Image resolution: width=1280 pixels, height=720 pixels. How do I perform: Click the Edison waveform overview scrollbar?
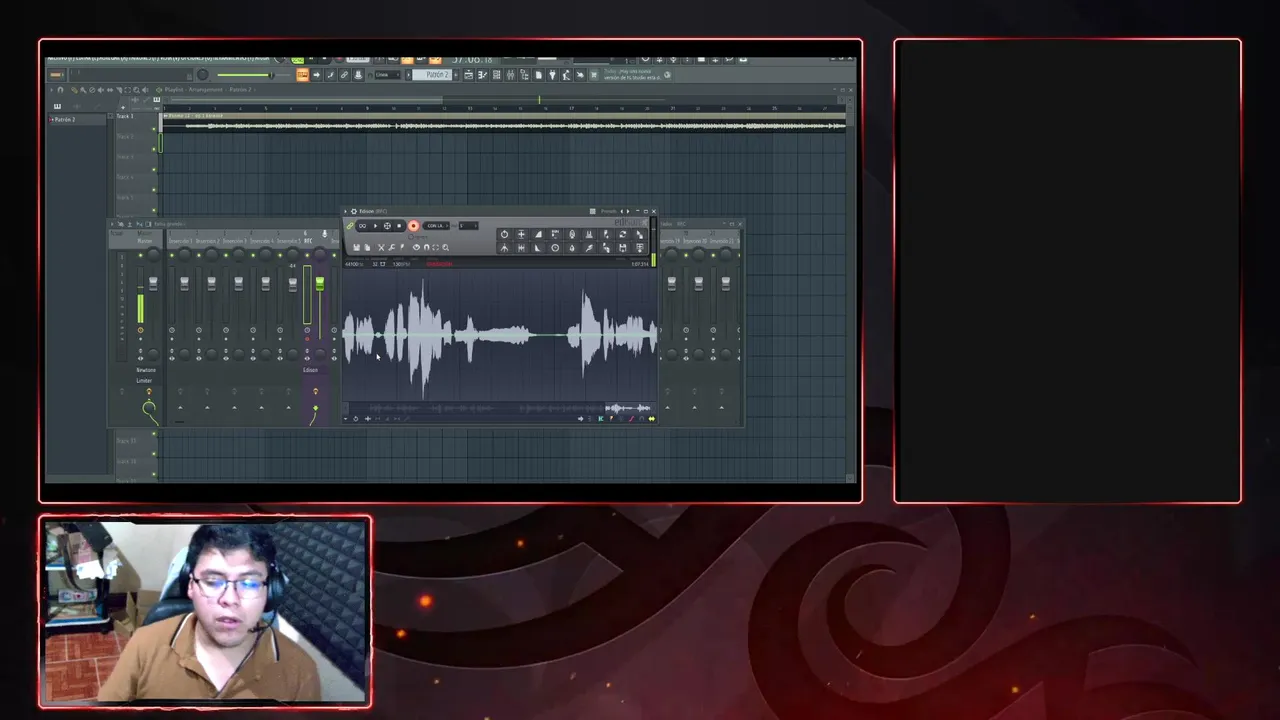500,408
